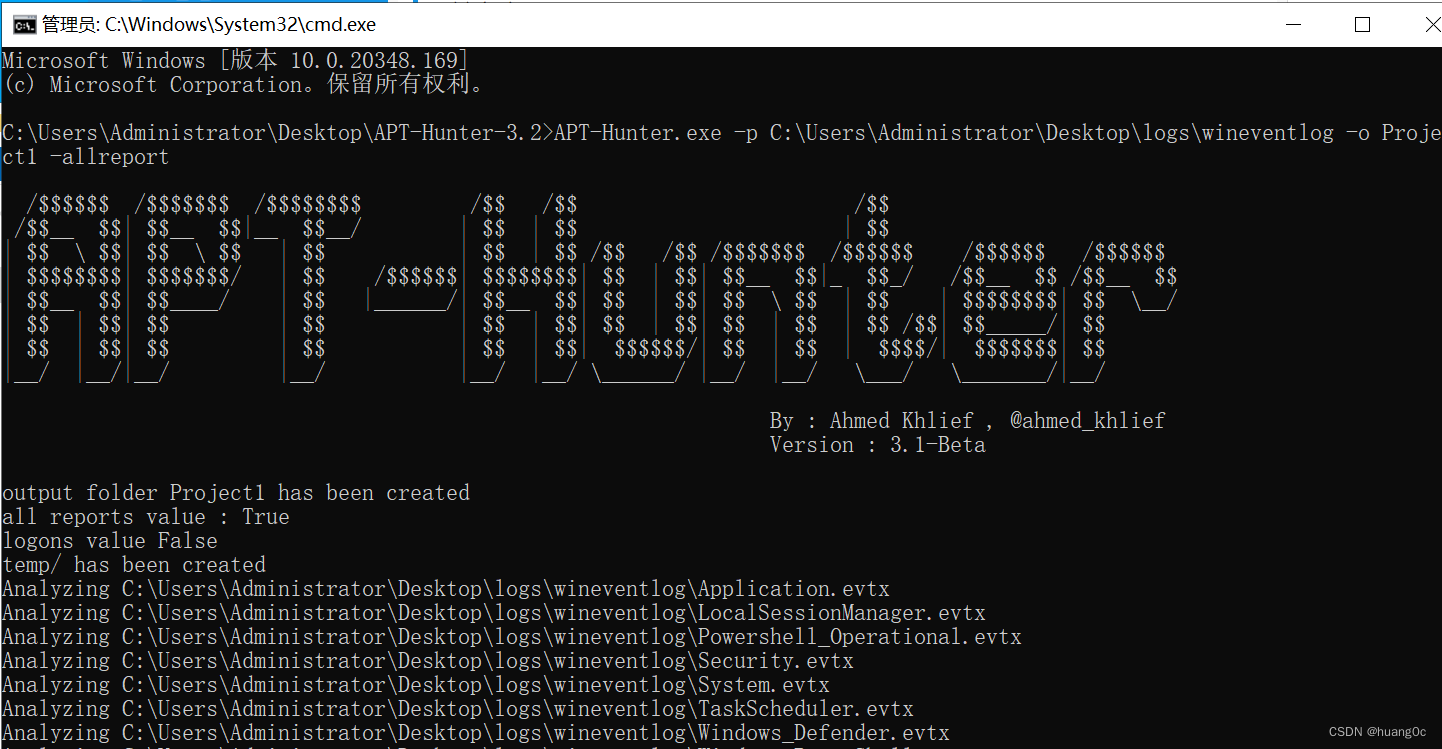The width and height of the screenshot is (1442, 749).
Task: Click the APT-Hunter ASCII art banner
Action: pos(590,289)
